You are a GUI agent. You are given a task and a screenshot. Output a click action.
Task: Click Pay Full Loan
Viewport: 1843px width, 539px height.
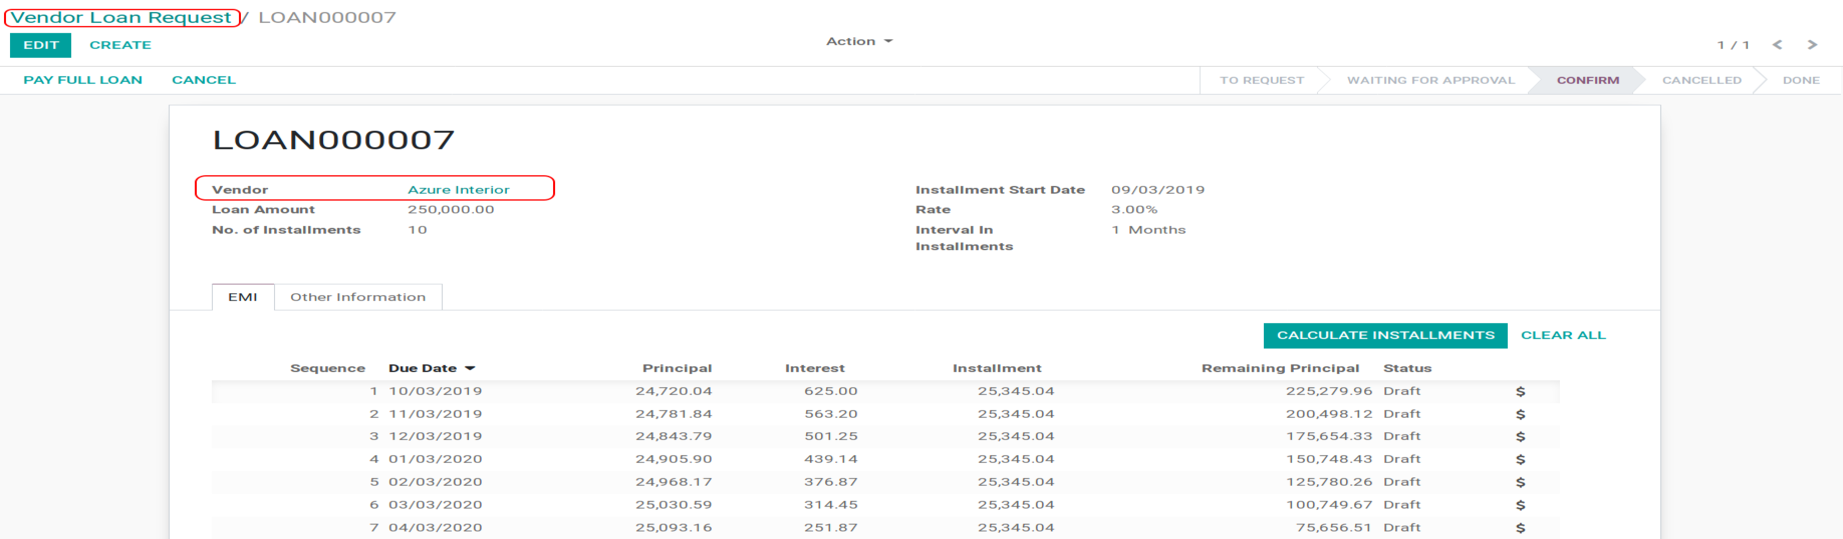[83, 80]
